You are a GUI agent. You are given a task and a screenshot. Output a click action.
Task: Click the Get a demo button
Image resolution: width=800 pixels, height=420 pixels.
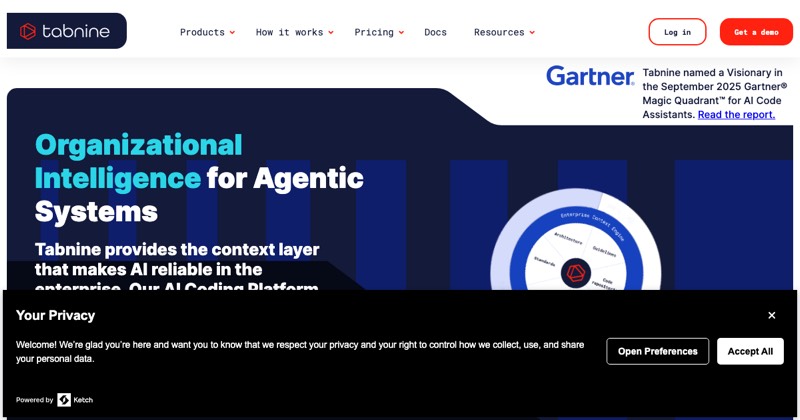click(756, 32)
